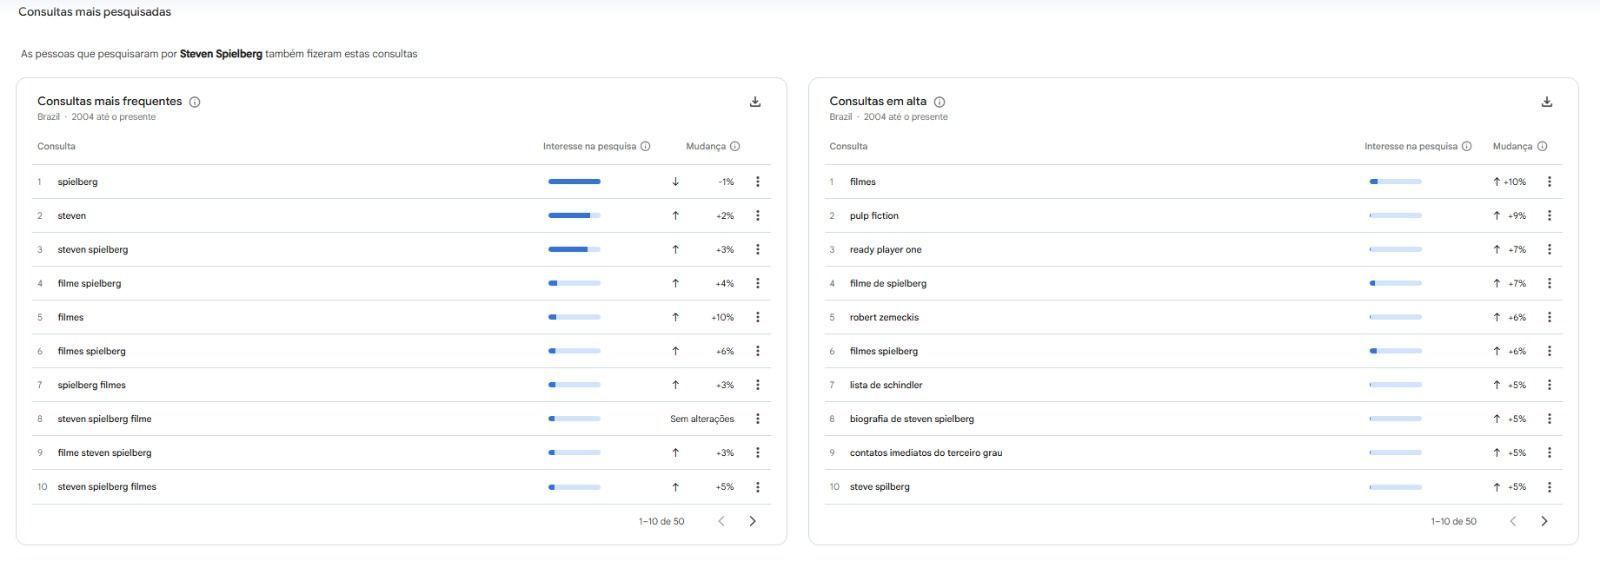
Task: Go to previous page of em alta list
Action: [x=1513, y=521]
